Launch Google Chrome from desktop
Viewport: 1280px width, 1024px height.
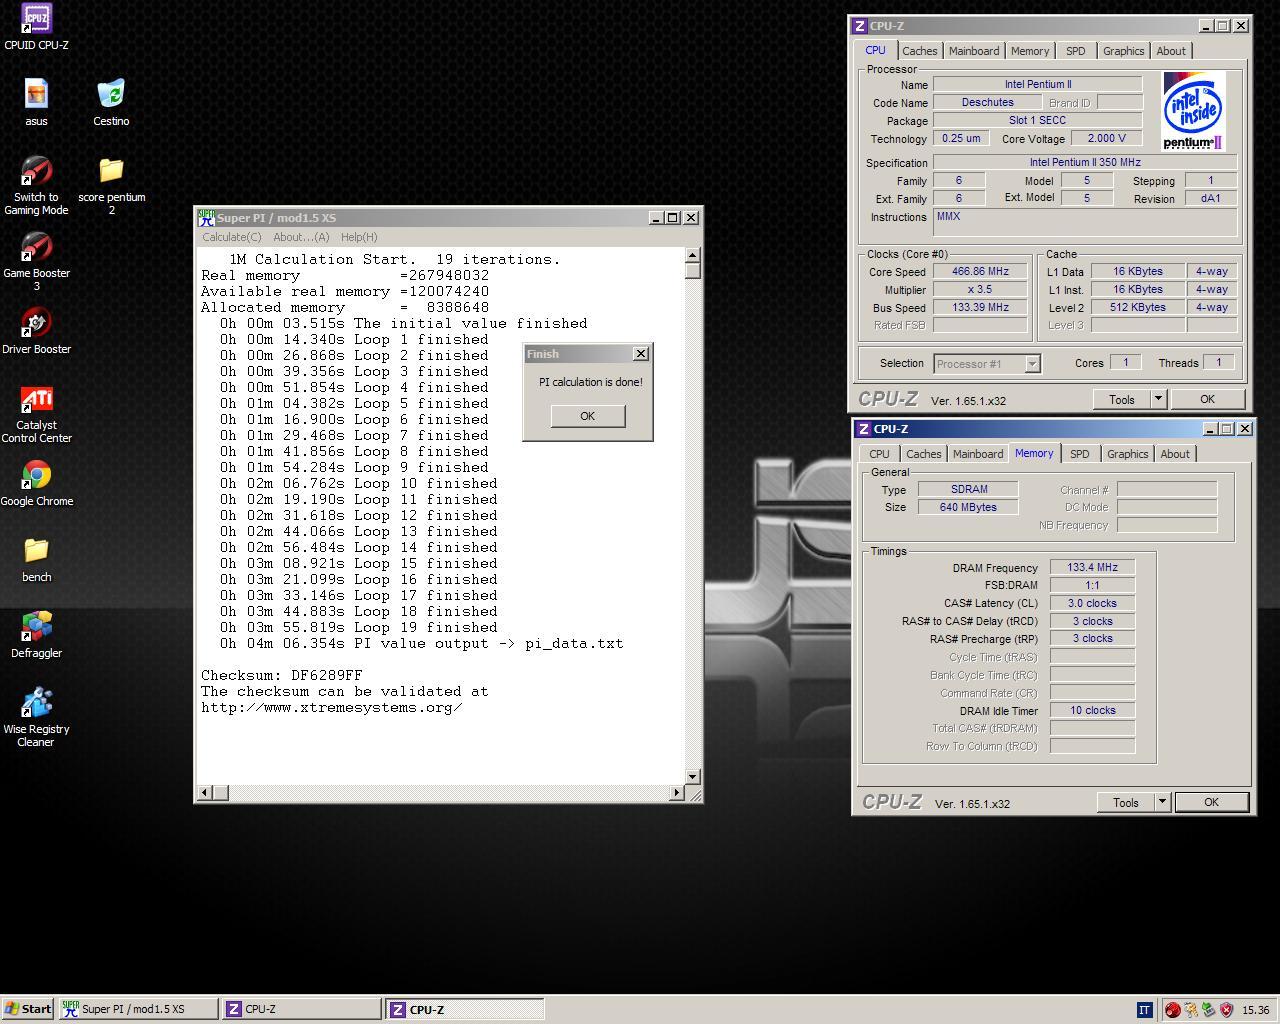click(x=36, y=484)
